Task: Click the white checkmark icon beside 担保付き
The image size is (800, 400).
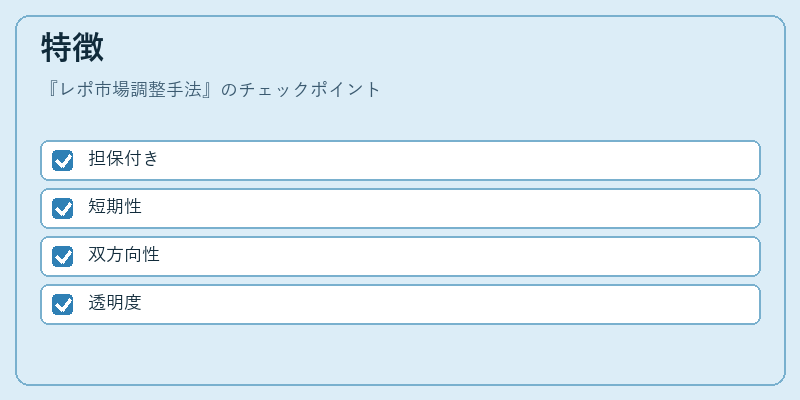Action: pos(63,161)
